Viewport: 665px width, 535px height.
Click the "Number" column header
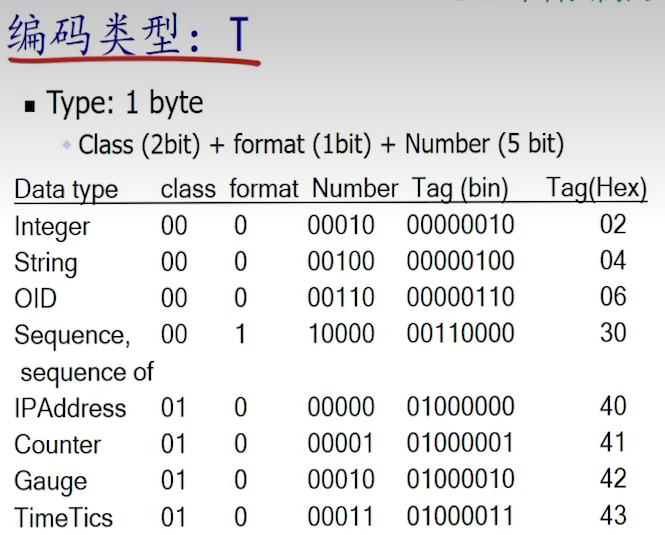[355, 188]
